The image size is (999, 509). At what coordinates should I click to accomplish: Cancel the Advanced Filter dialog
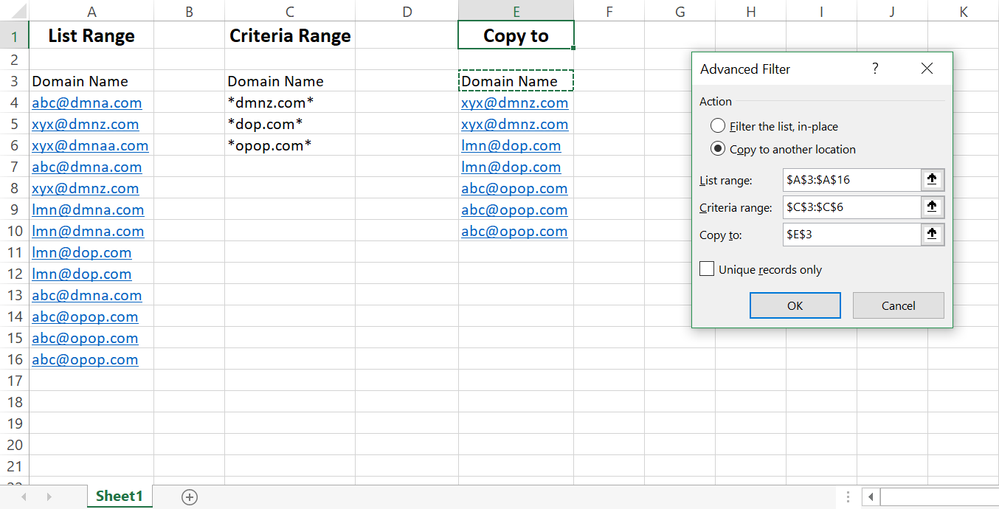click(x=898, y=306)
